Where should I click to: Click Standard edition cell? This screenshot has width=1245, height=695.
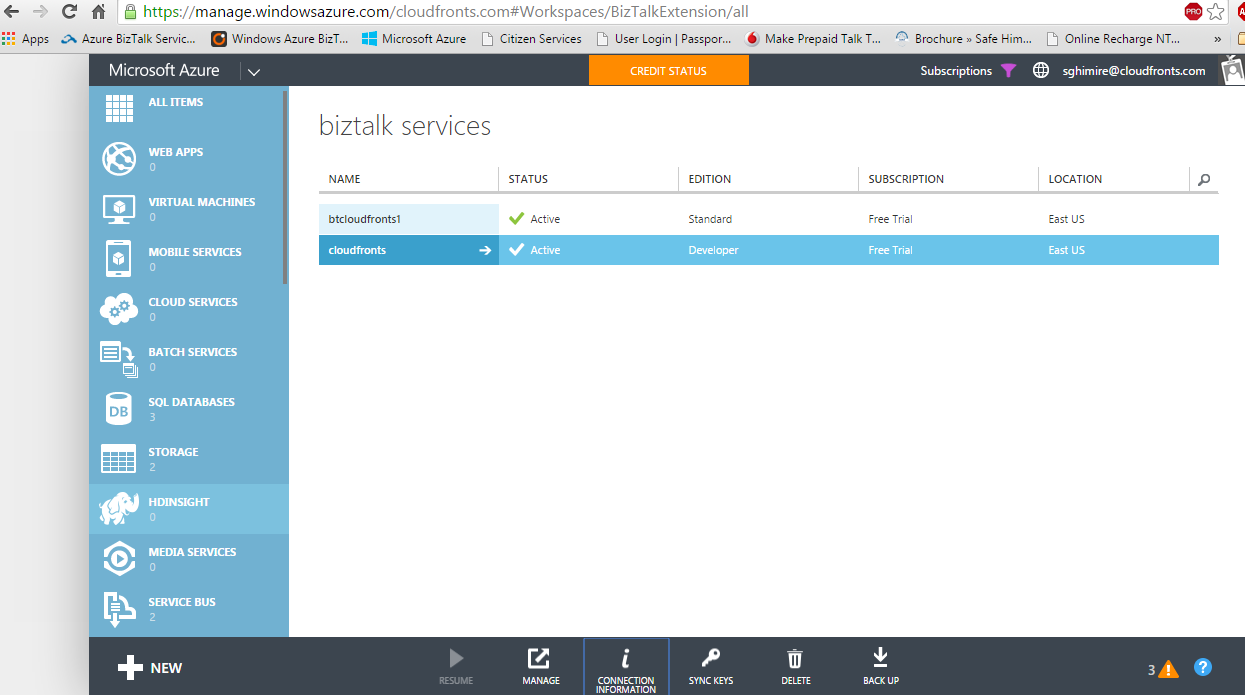[710, 219]
